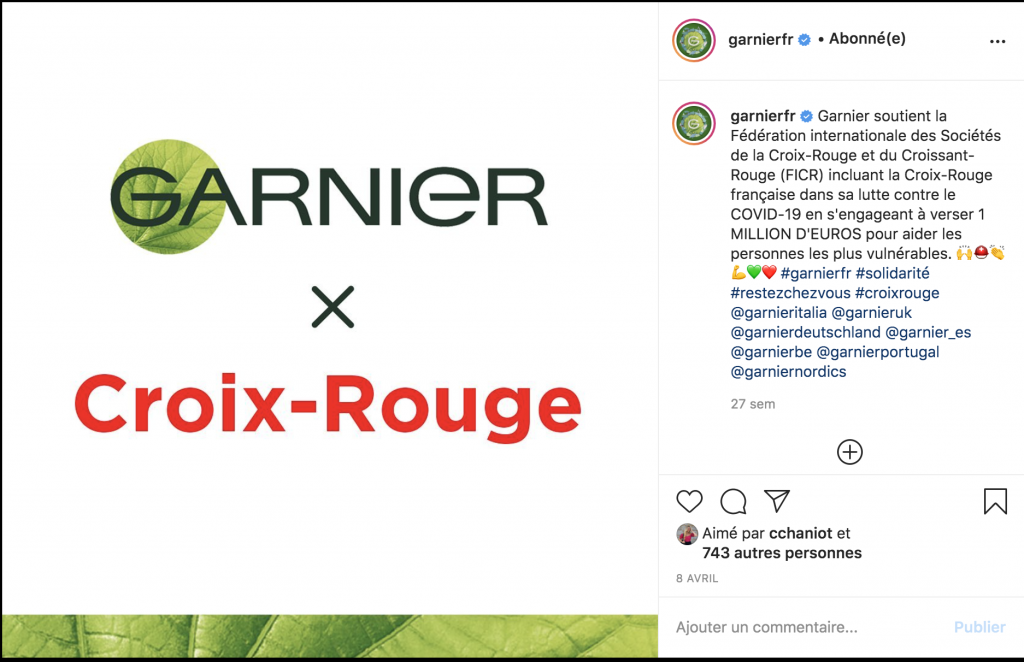Open garnierfr profile picture in header
The height and width of the screenshot is (662, 1024).
(x=694, y=40)
